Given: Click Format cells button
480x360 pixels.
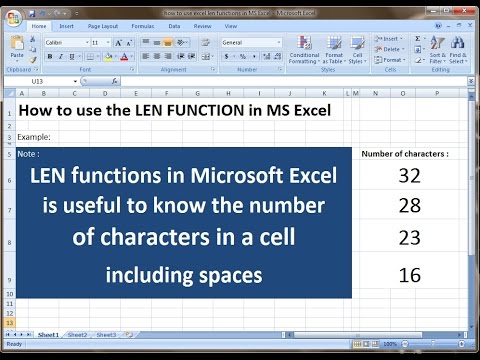Looking at the screenshot, I should [390, 60].
